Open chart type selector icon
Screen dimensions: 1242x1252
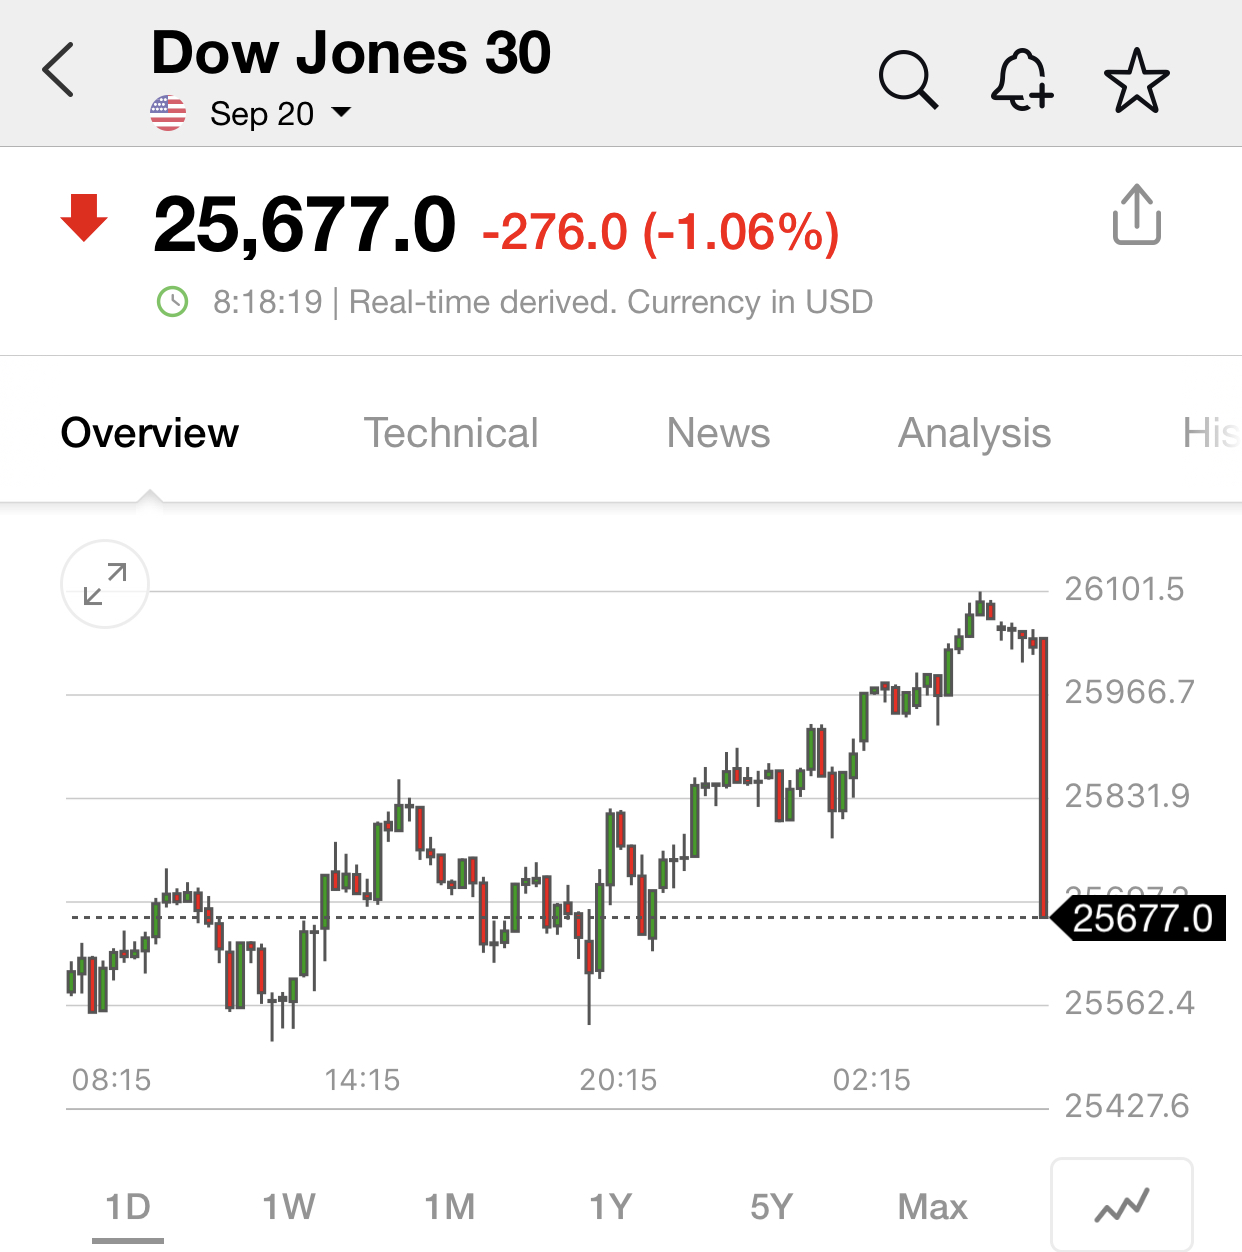pyautogui.click(x=1121, y=1205)
